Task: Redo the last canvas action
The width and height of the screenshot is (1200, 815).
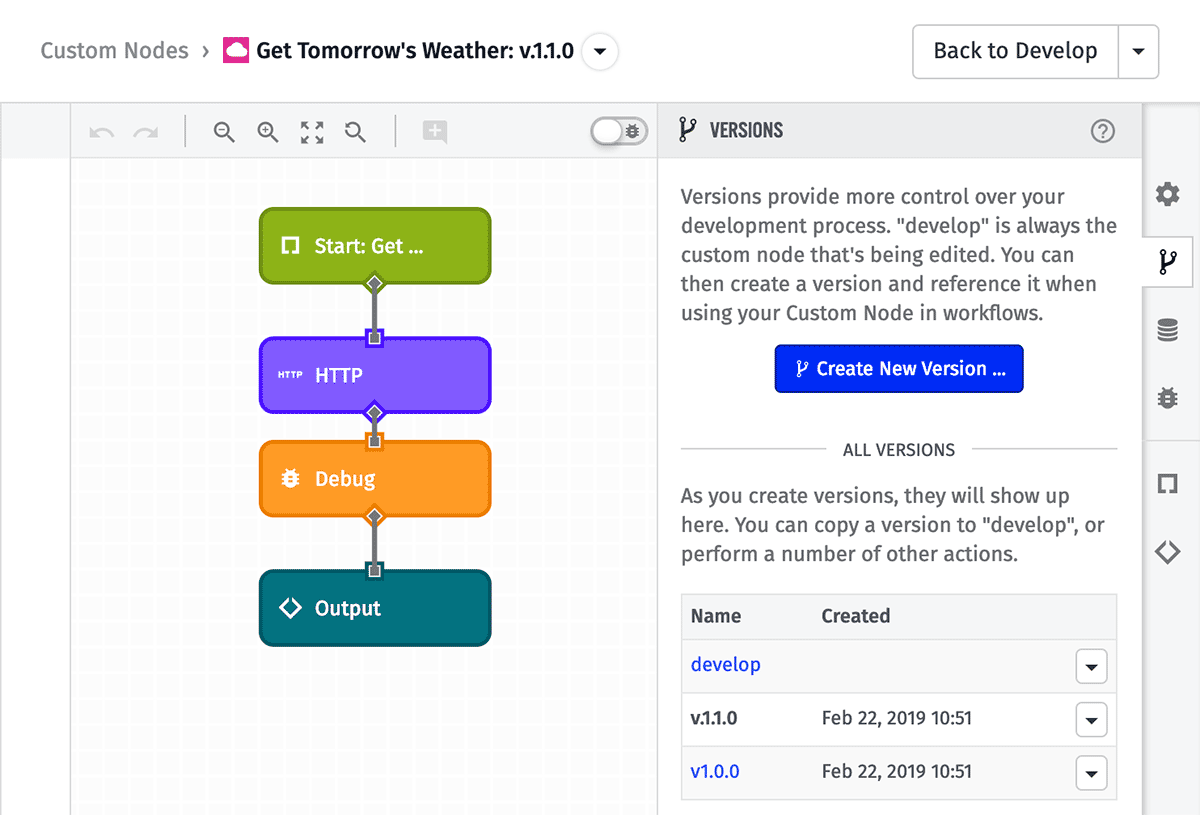Action: pyautogui.click(x=146, y=131)
